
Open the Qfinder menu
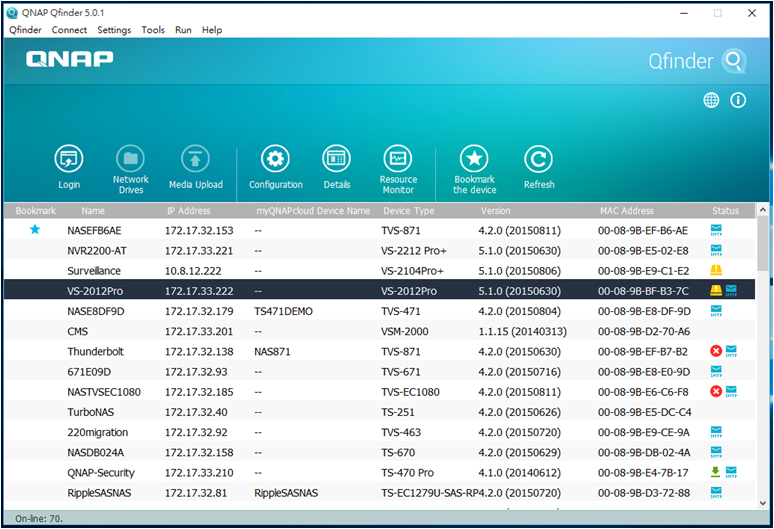pyautogui.click(x=25, y=30)
